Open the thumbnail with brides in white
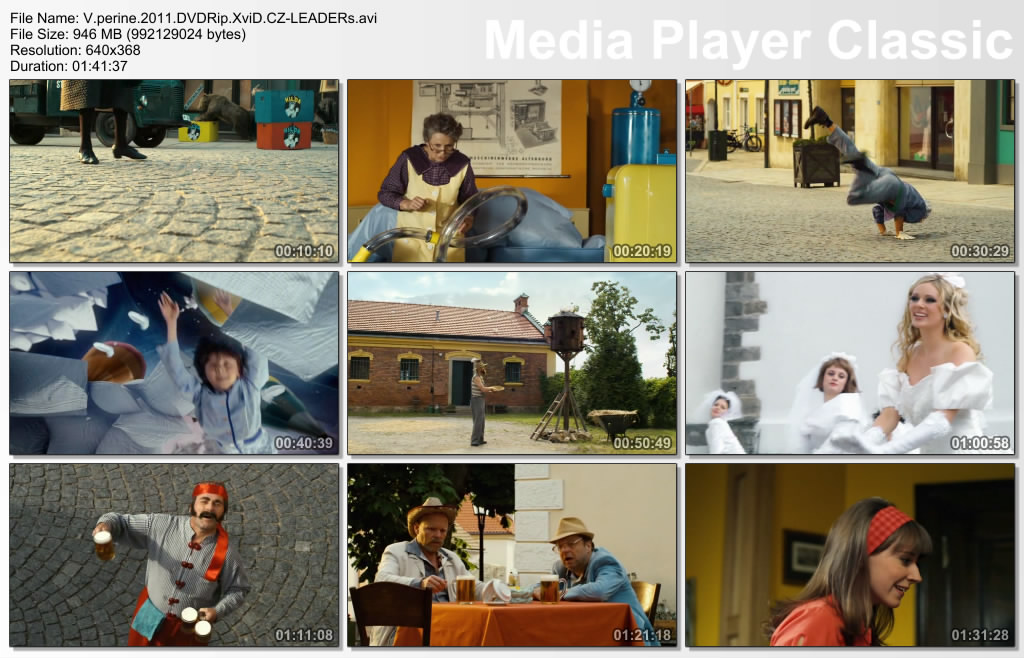 tap(849, 363)
